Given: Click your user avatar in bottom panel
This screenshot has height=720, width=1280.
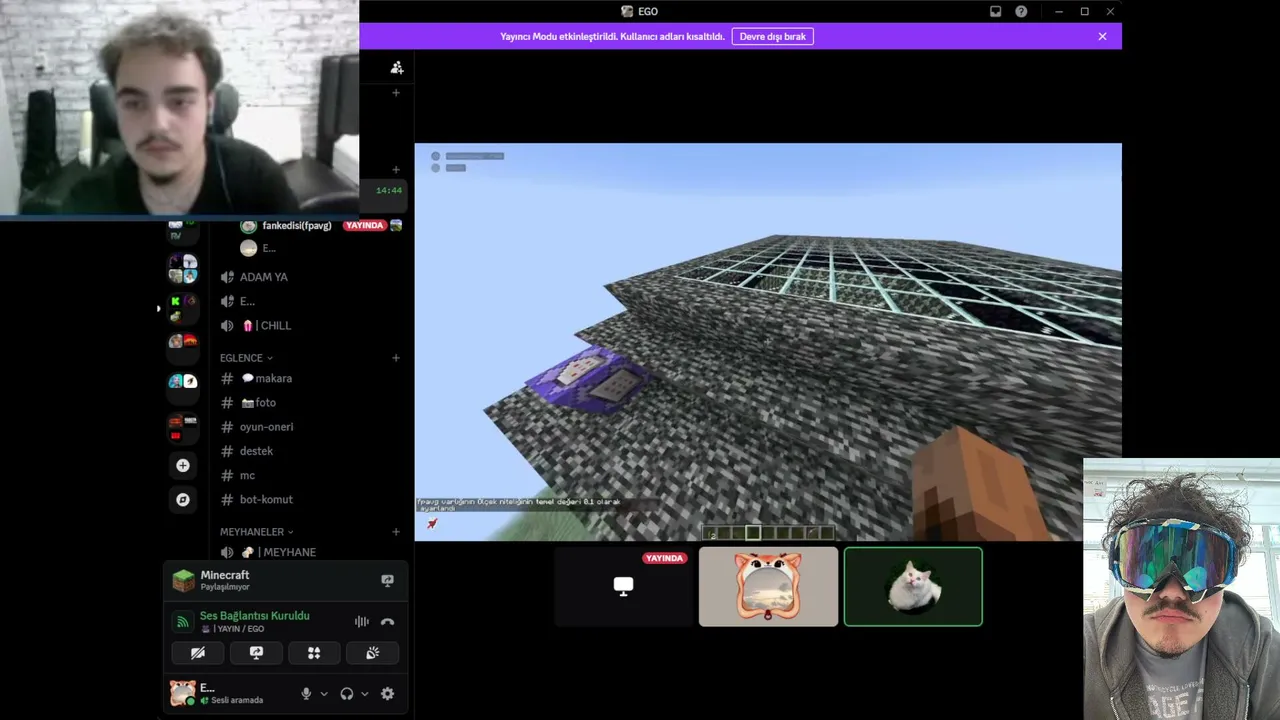Looking at the screenshot, I should pos(182,693).
